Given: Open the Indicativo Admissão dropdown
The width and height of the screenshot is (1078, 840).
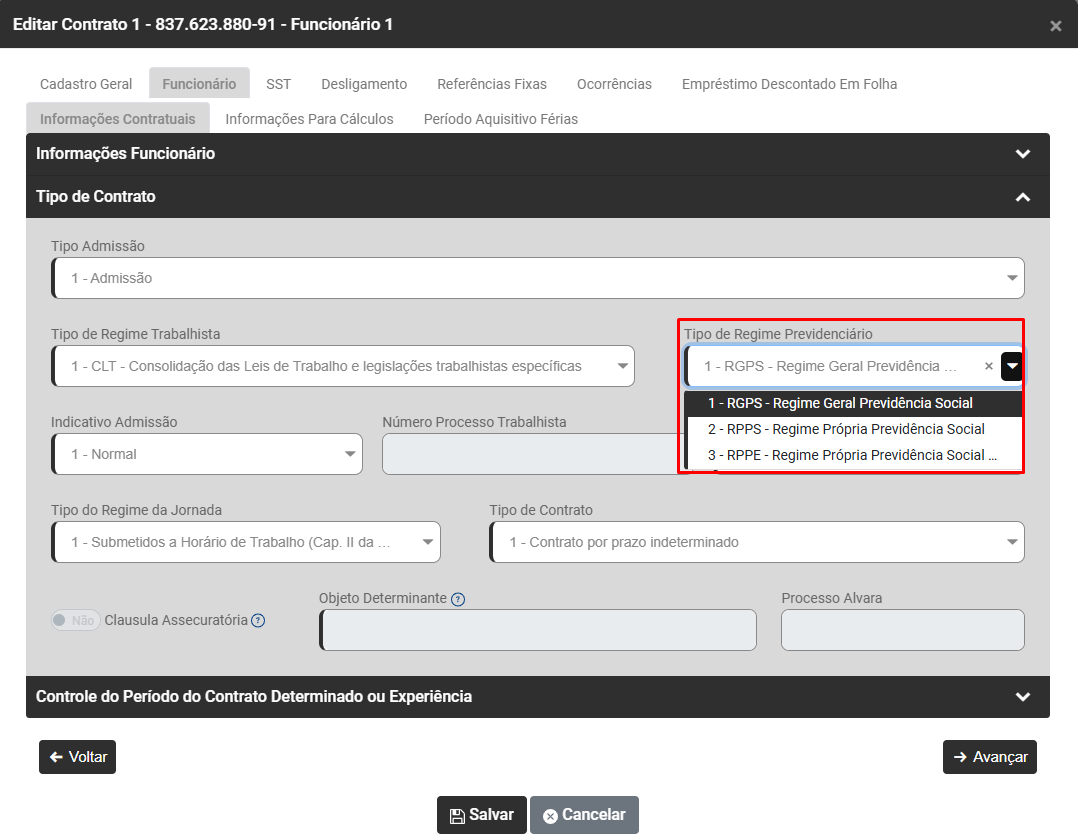Looking at the screenshot, I should click(207, 454).
